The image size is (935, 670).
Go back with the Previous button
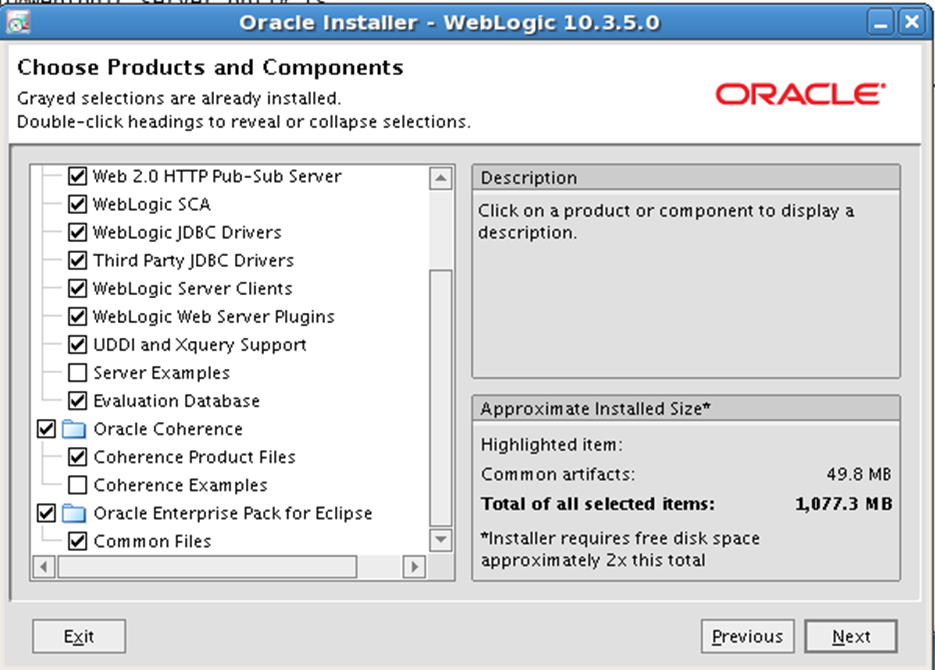click(x=747, y=637)
